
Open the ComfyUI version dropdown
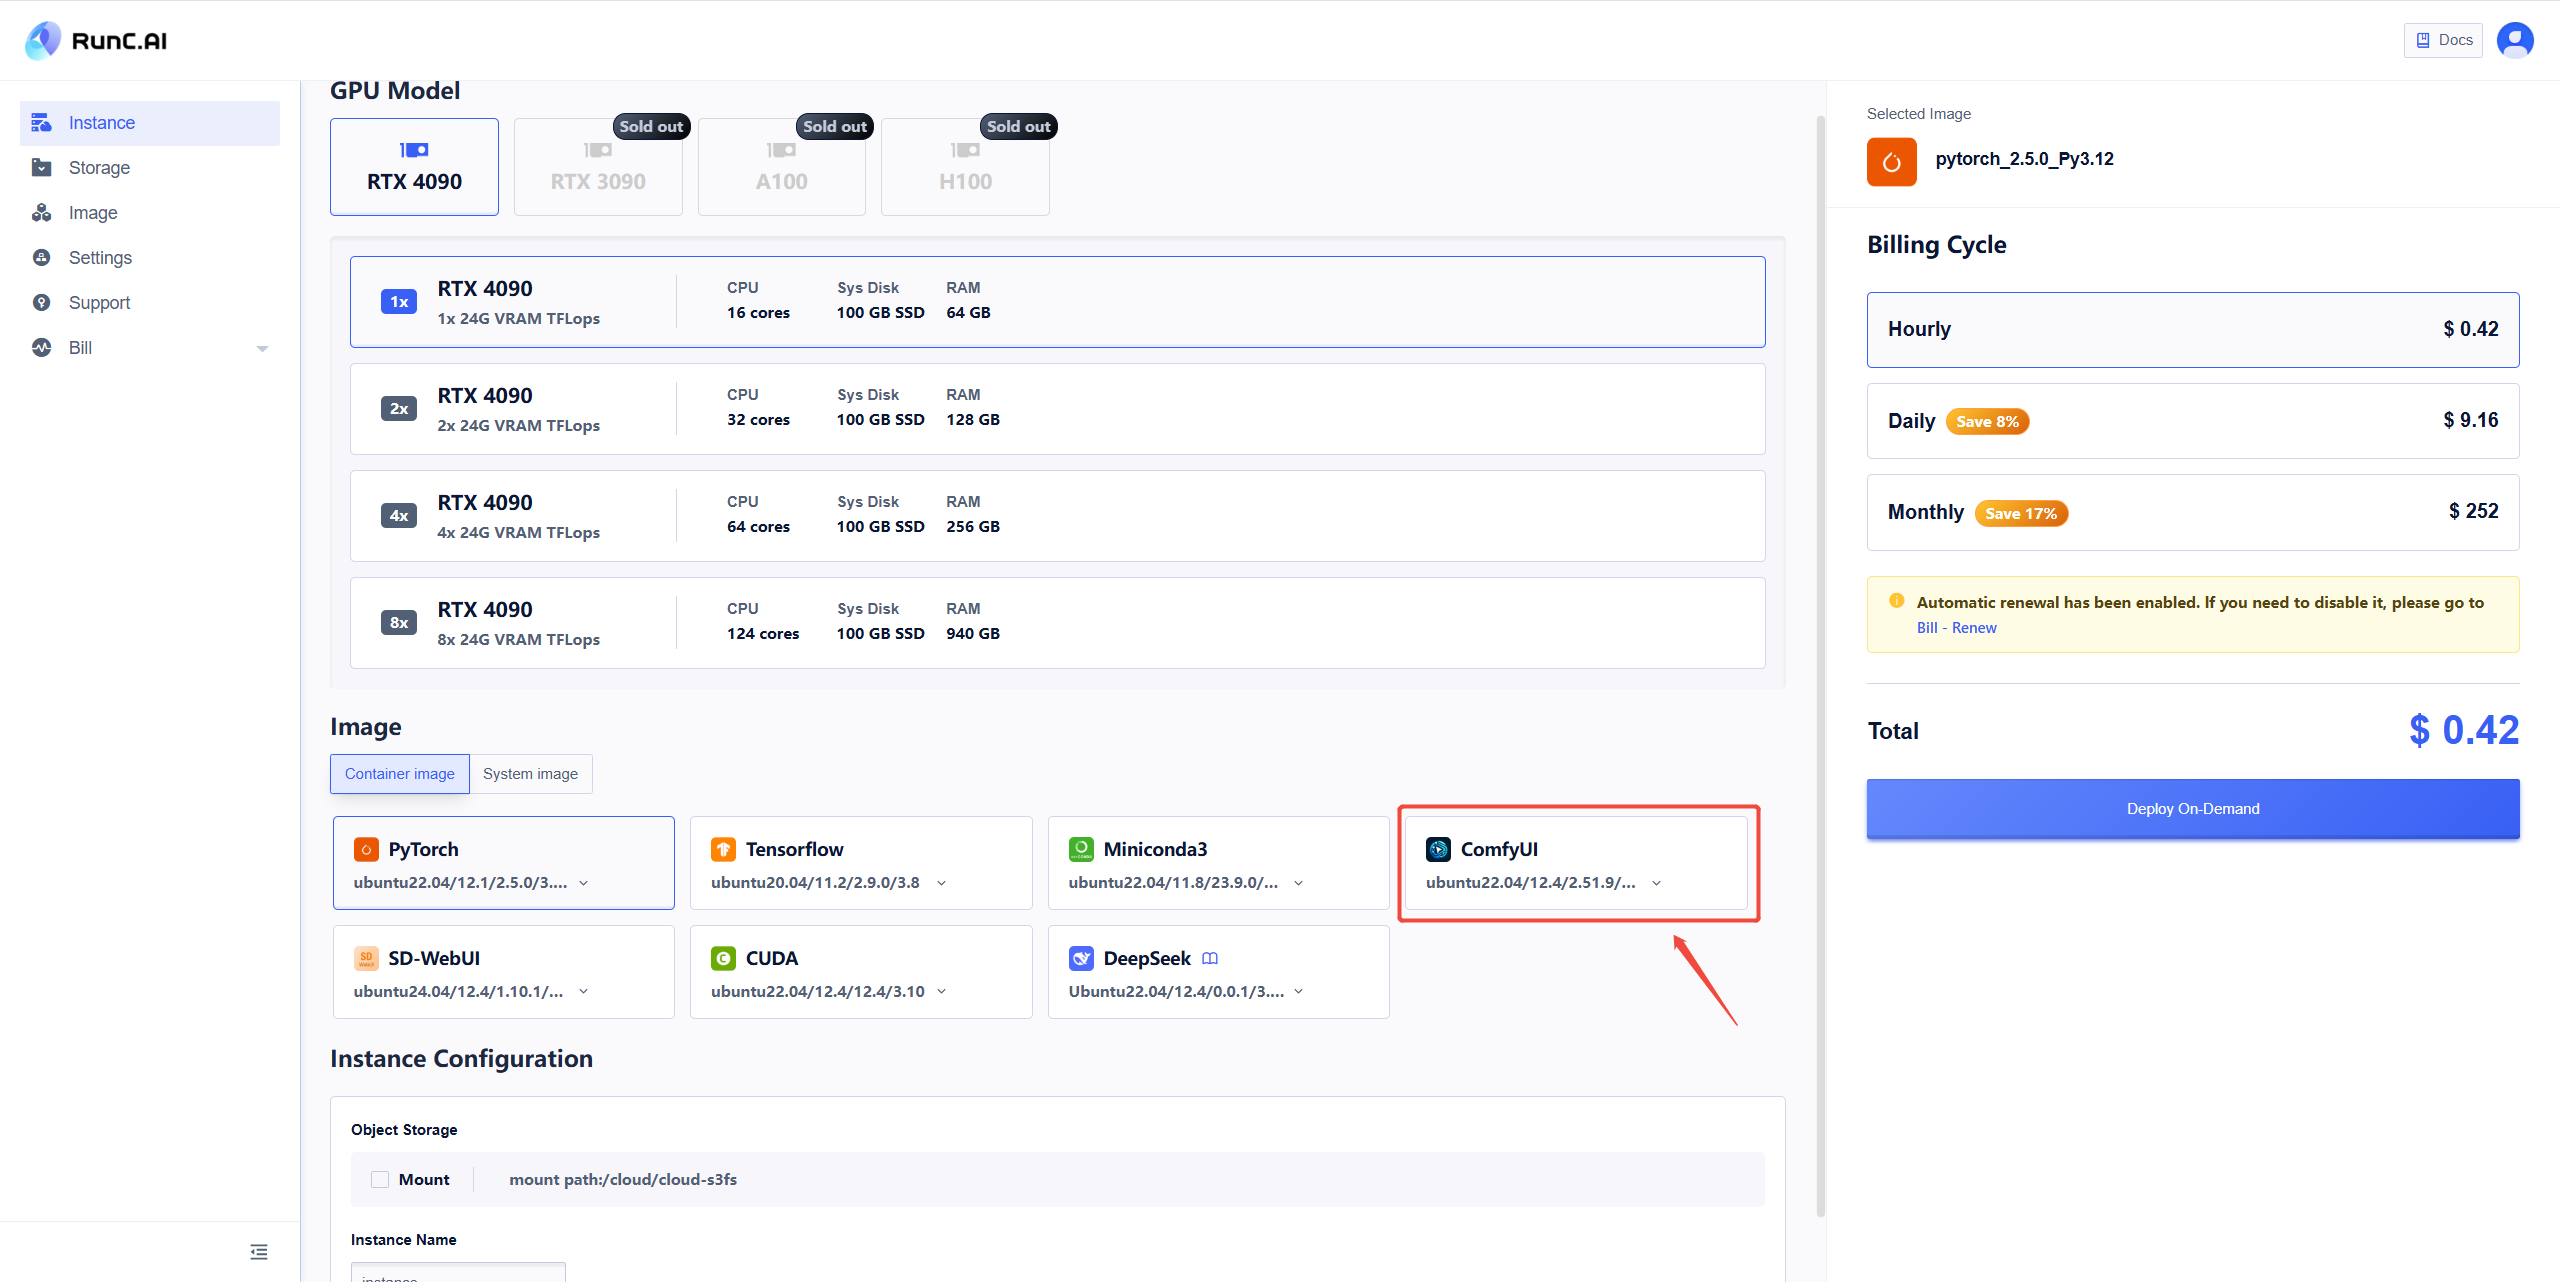(x=1657, y=883)
